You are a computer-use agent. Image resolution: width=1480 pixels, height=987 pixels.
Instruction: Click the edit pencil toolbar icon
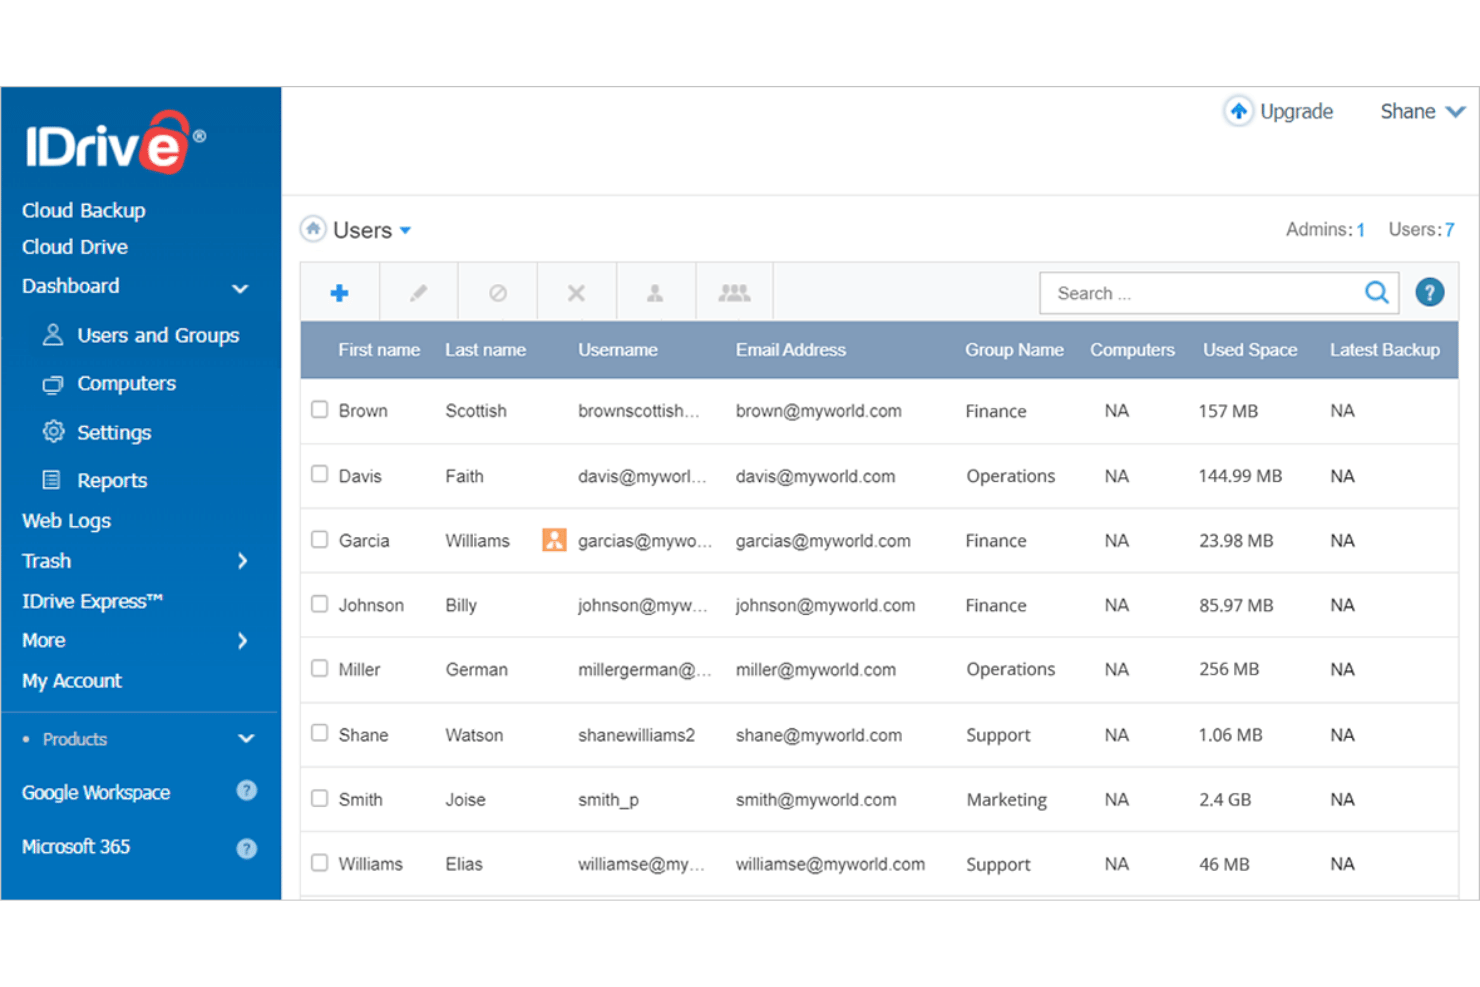point(418,293)
